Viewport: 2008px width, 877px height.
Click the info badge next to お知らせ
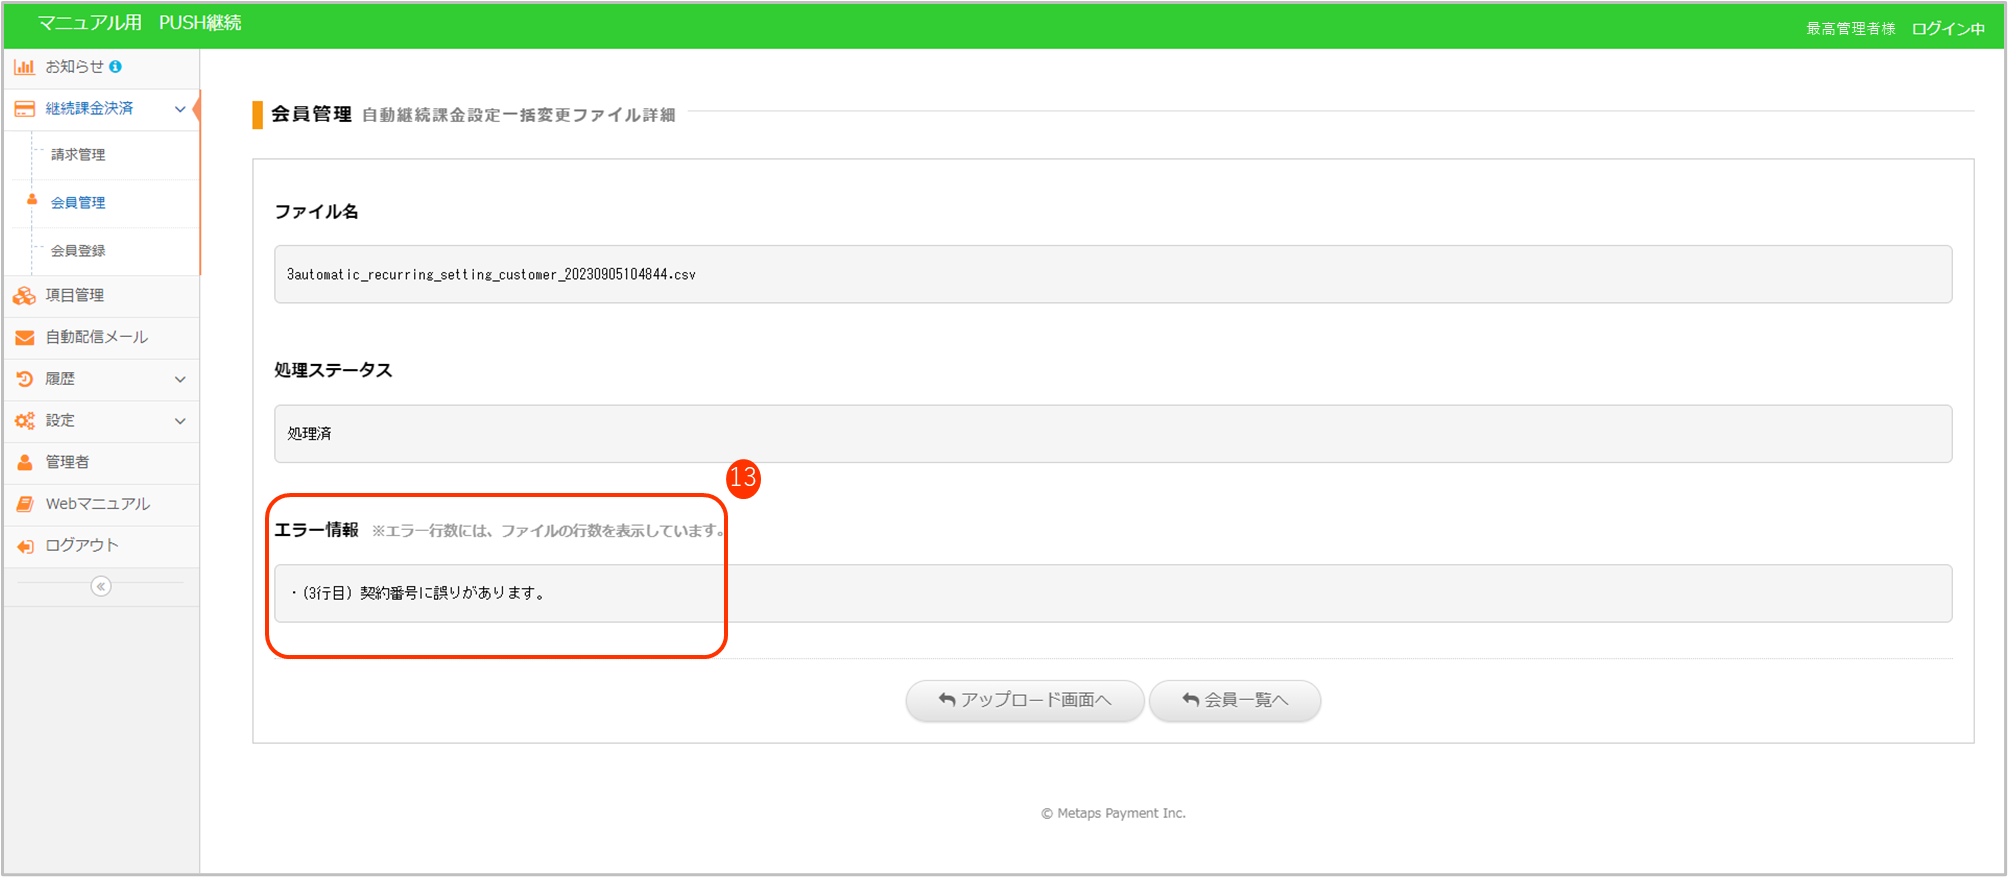[116, 67]
